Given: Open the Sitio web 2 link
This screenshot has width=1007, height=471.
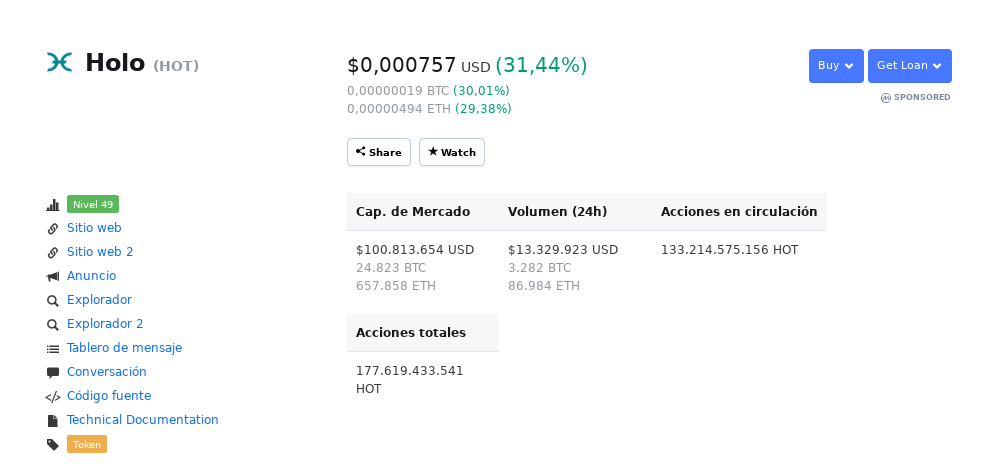Looking at the screenshot, I should [x=100, y=252].
